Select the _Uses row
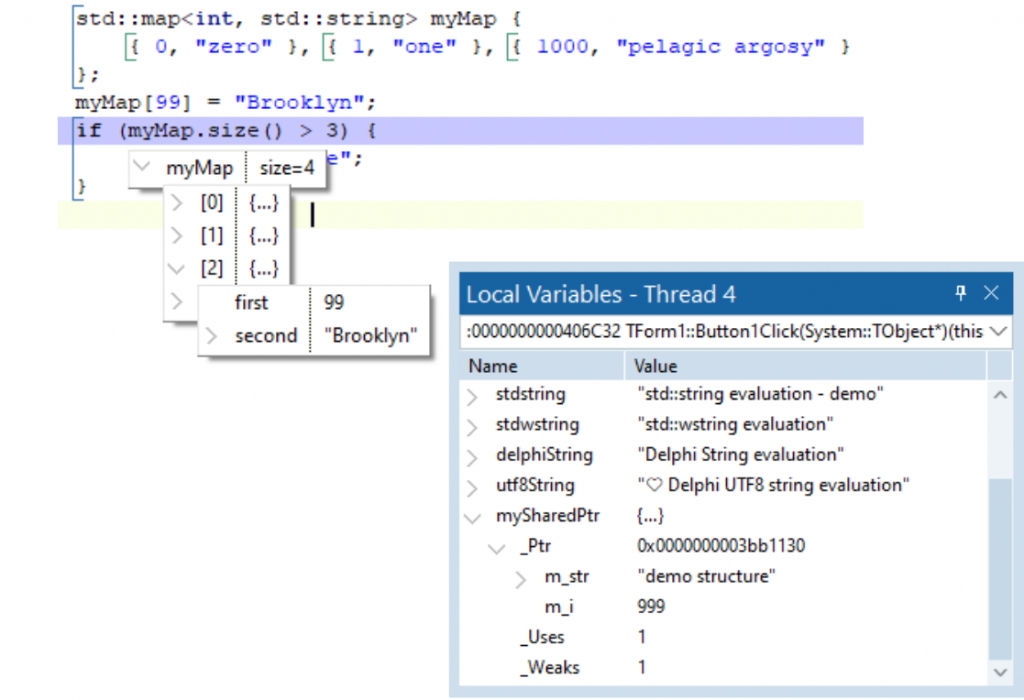This screenshot has height=700, width=1024. [x=724, y=637]
